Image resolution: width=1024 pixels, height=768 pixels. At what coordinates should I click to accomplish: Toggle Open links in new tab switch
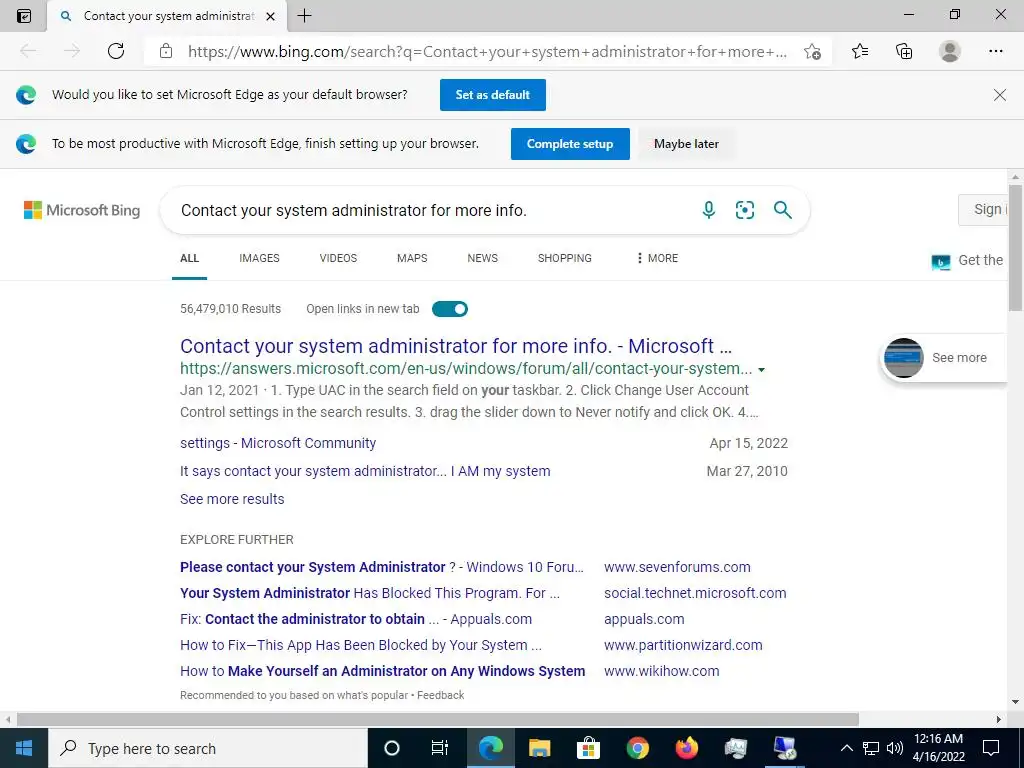coord(450,309)
